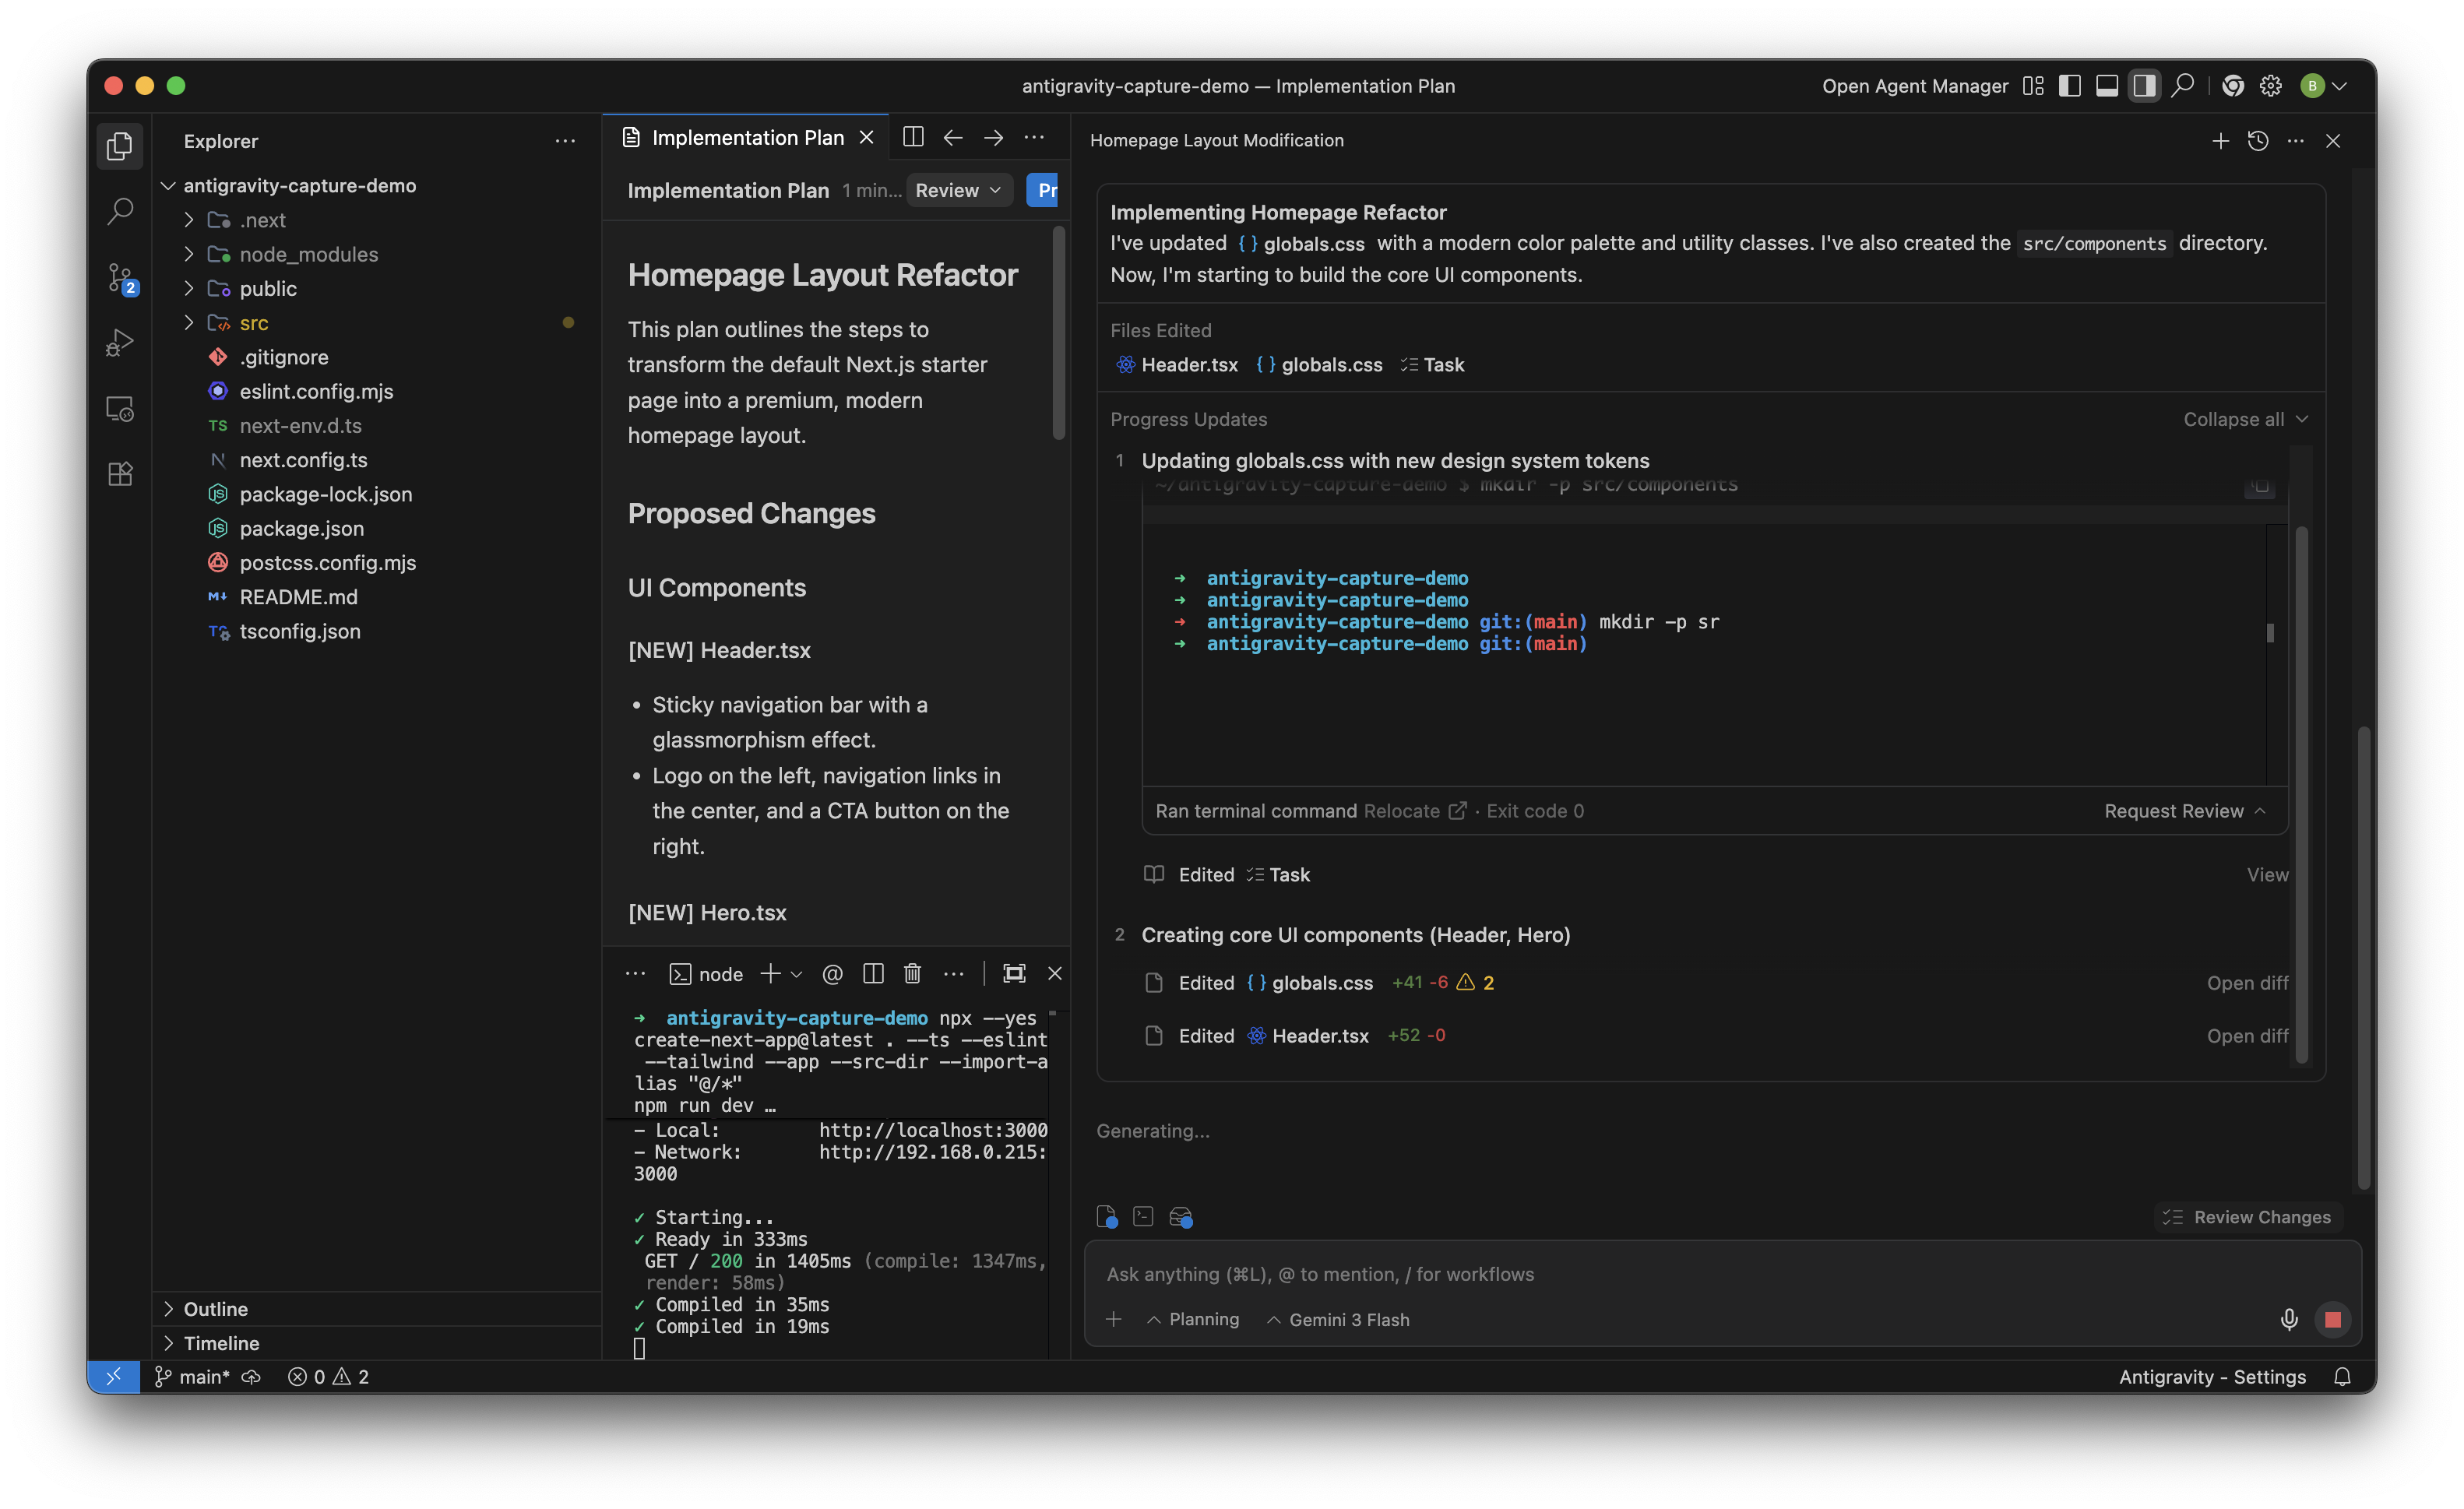Viewport: 2464px width, 1509px height.
Task: Toggle the agent side panel
Action: pyautogui.click(x=2144, y=86)
